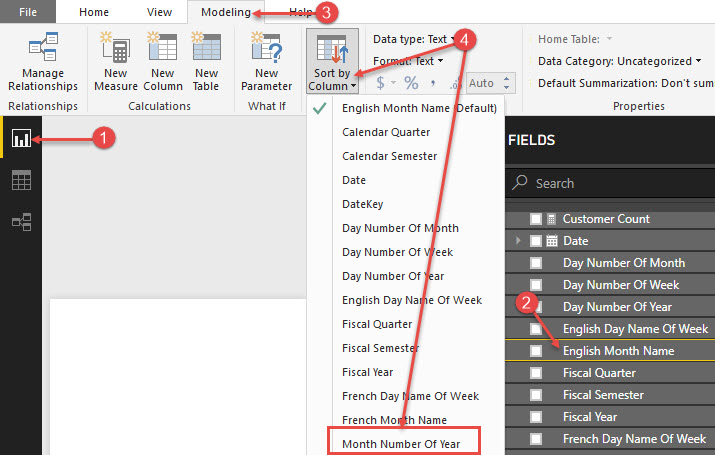Select French Month Name sort option
The height and width of the screenshot is (455, 715).
(406, 420)
